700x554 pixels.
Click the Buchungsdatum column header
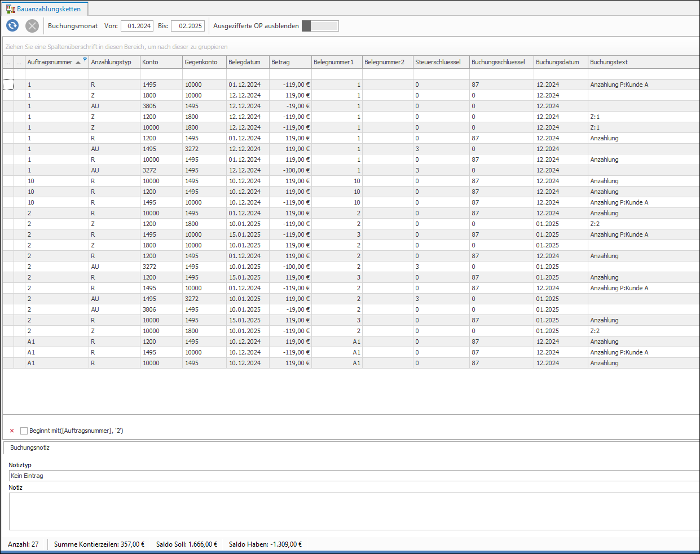[x=561, y=62]
